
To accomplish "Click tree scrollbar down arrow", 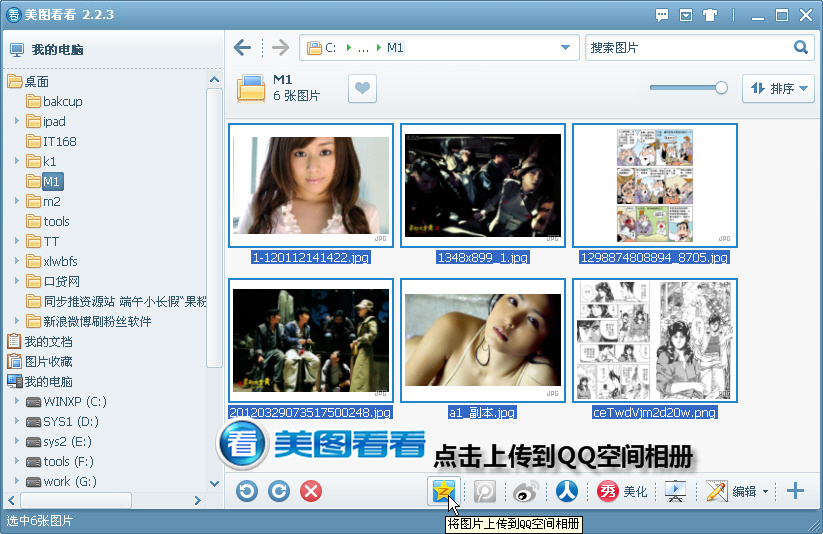I will click(214, 484).
